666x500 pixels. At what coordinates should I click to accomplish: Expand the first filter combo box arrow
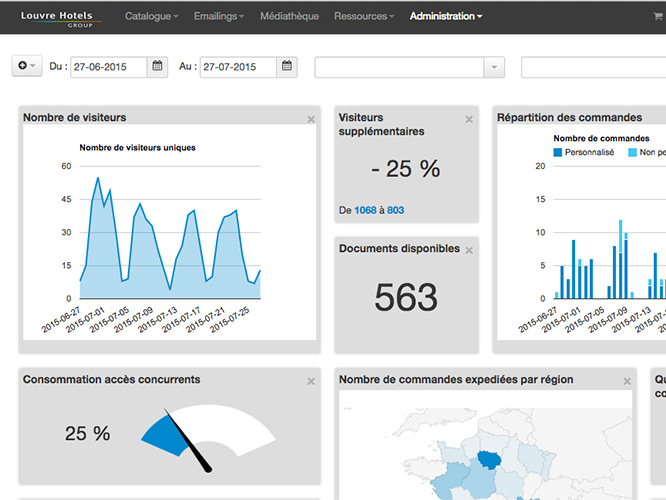494,67
